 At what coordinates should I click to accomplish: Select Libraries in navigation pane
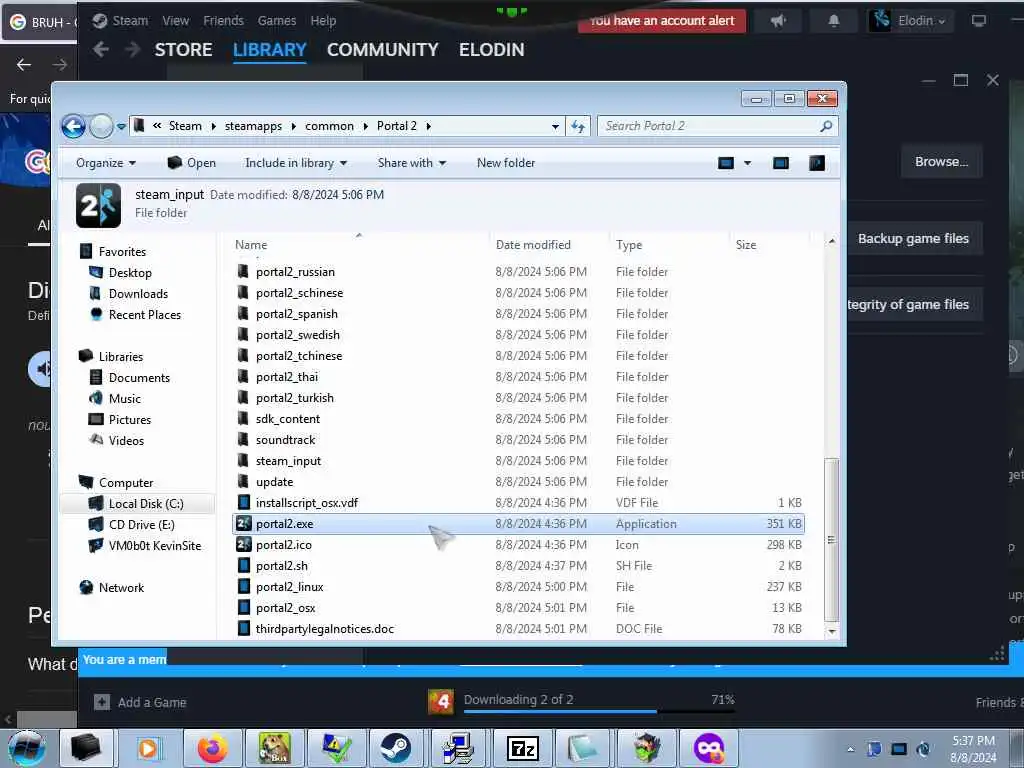[x=120, y=357]
